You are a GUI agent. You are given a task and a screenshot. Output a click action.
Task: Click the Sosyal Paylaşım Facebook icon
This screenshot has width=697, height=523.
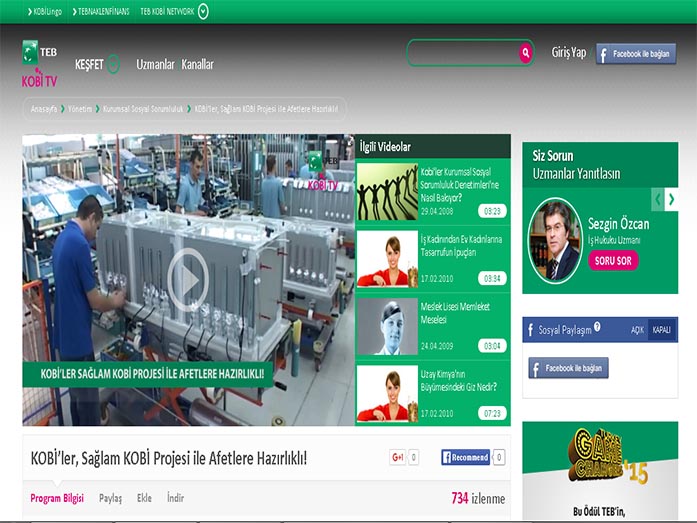[x=531, y=330]
